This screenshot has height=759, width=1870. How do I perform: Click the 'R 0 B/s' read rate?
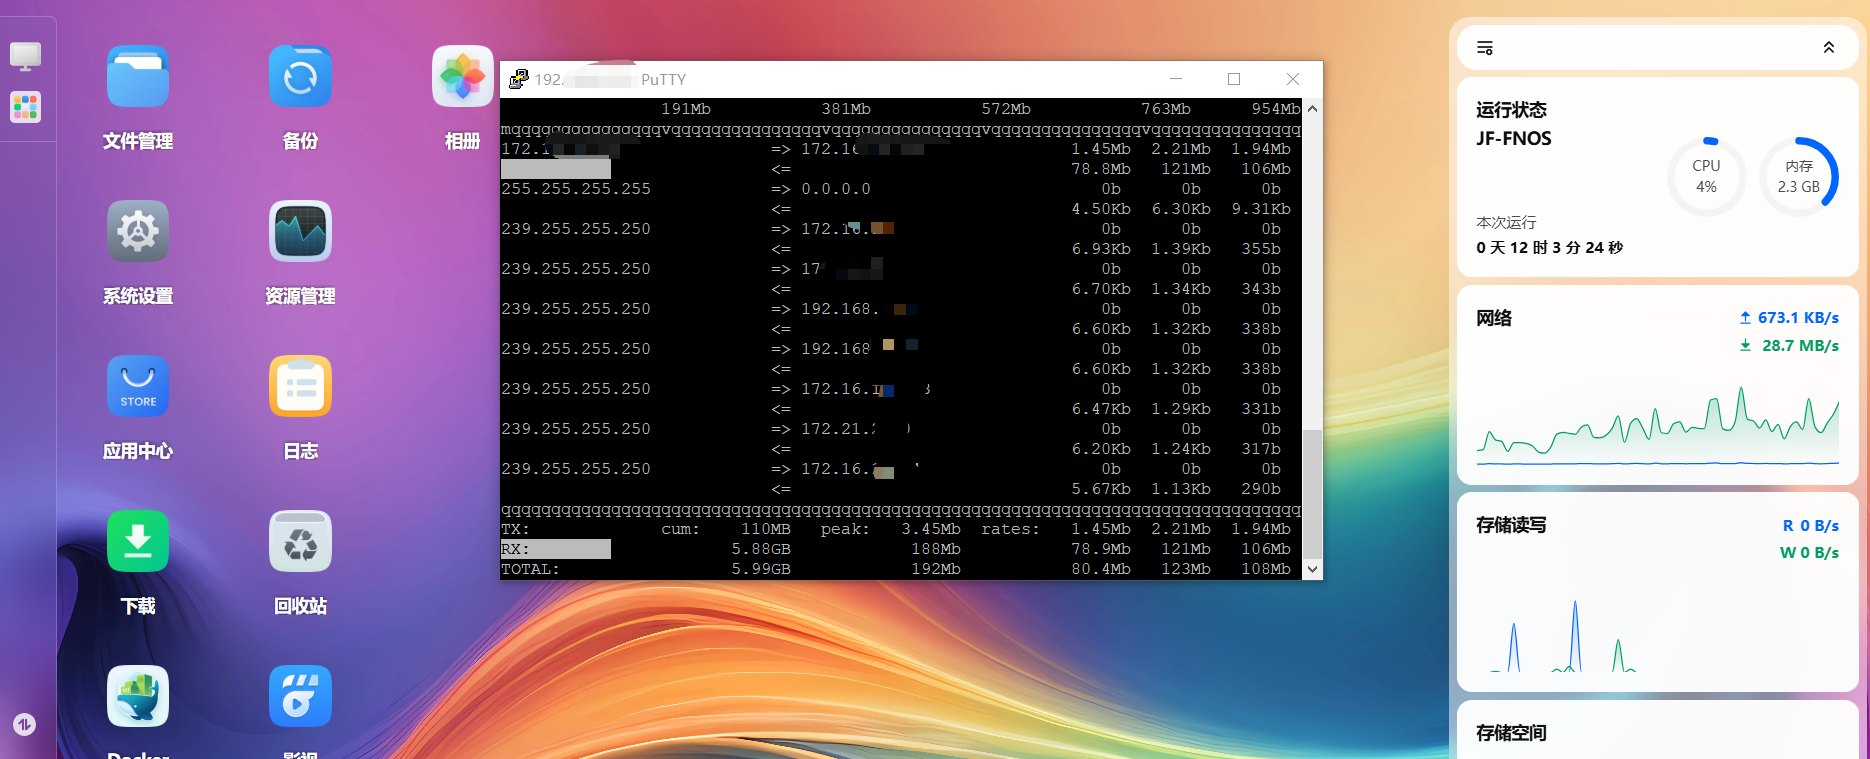(1811, 525)
